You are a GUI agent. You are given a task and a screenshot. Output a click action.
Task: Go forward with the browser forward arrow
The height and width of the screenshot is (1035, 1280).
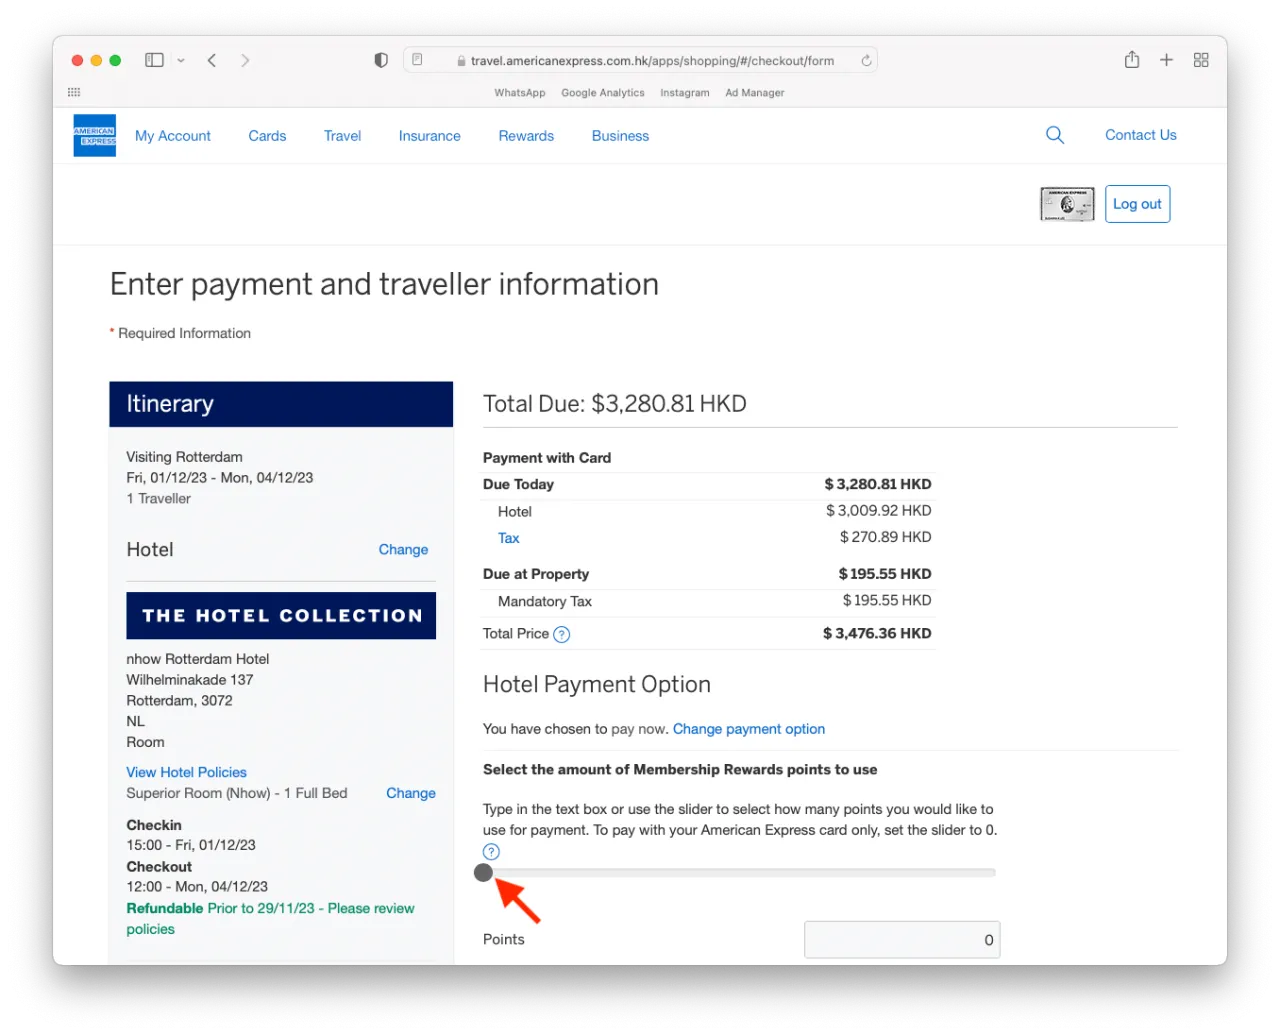pyautogui.click(x=245, y=60)
